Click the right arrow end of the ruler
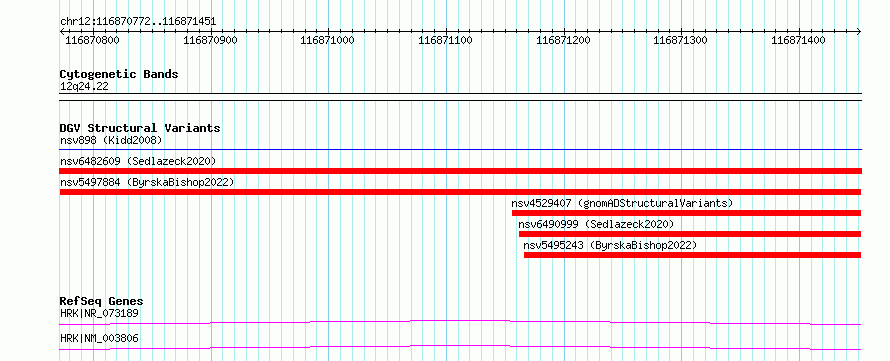 [859, 31]
